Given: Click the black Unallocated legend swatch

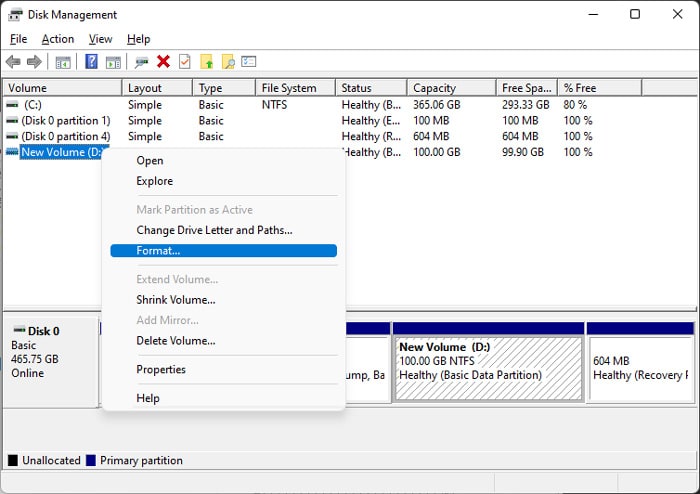Looking at the screenshot, I should tap(13, 461).
